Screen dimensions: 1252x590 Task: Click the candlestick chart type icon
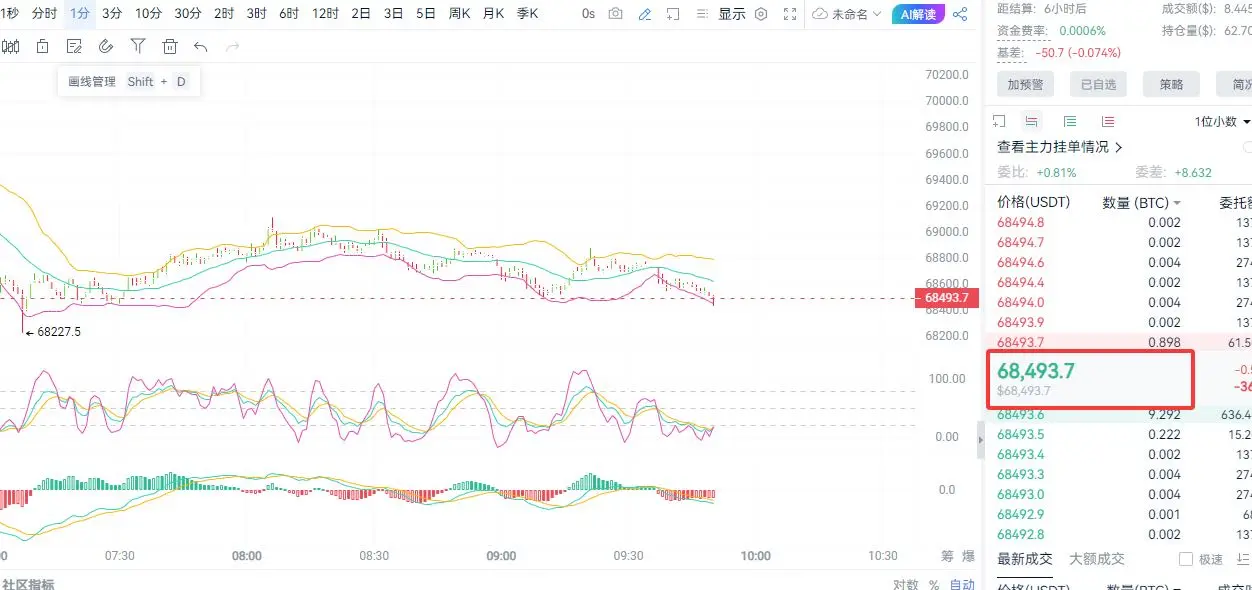click(x=11, y=46)
